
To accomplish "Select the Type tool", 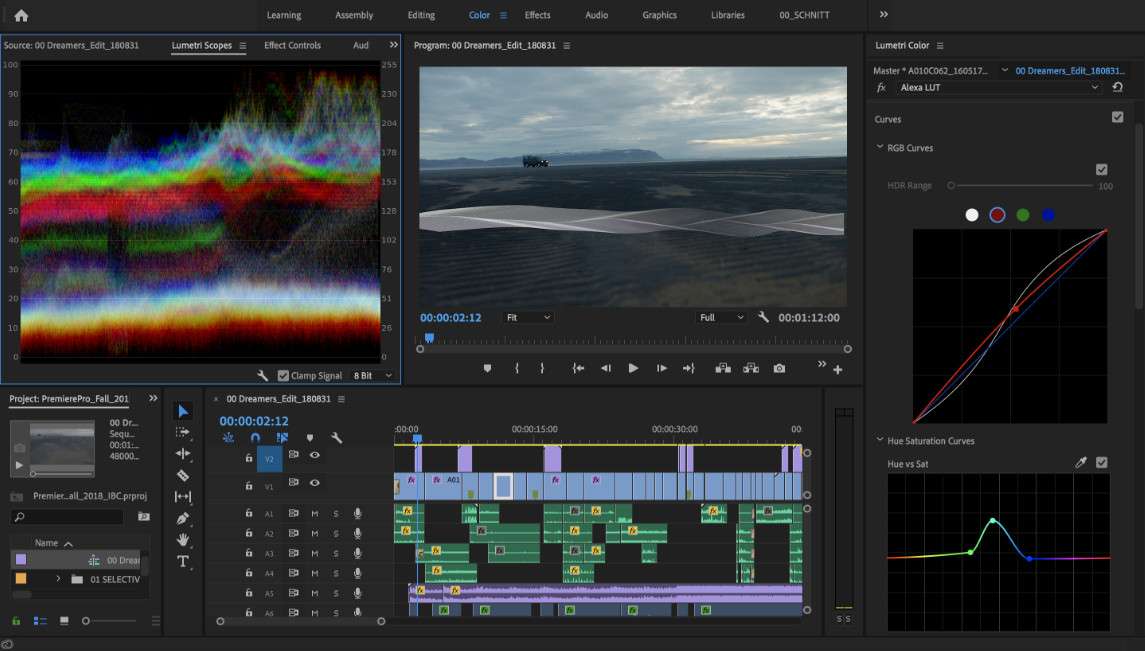I will 183,561.
